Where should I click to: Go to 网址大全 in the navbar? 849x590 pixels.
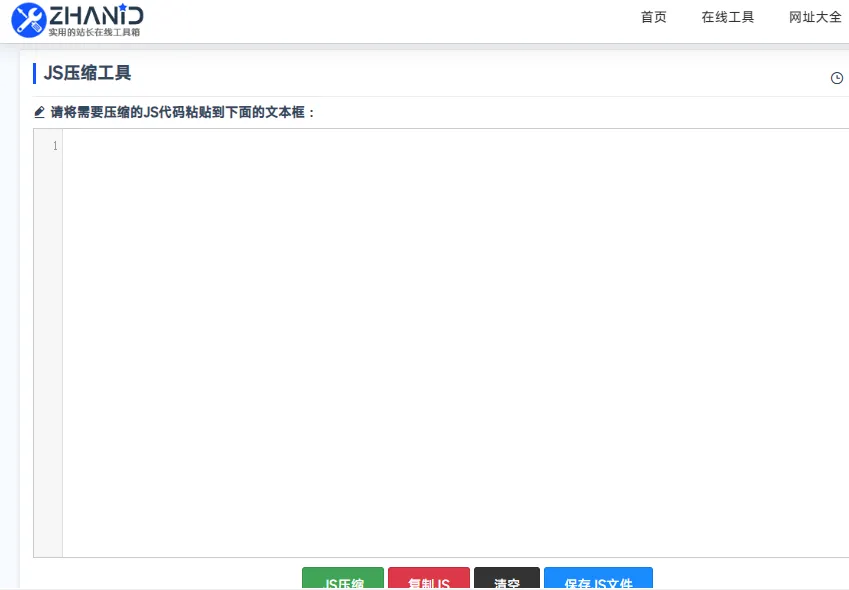[815, 17]
